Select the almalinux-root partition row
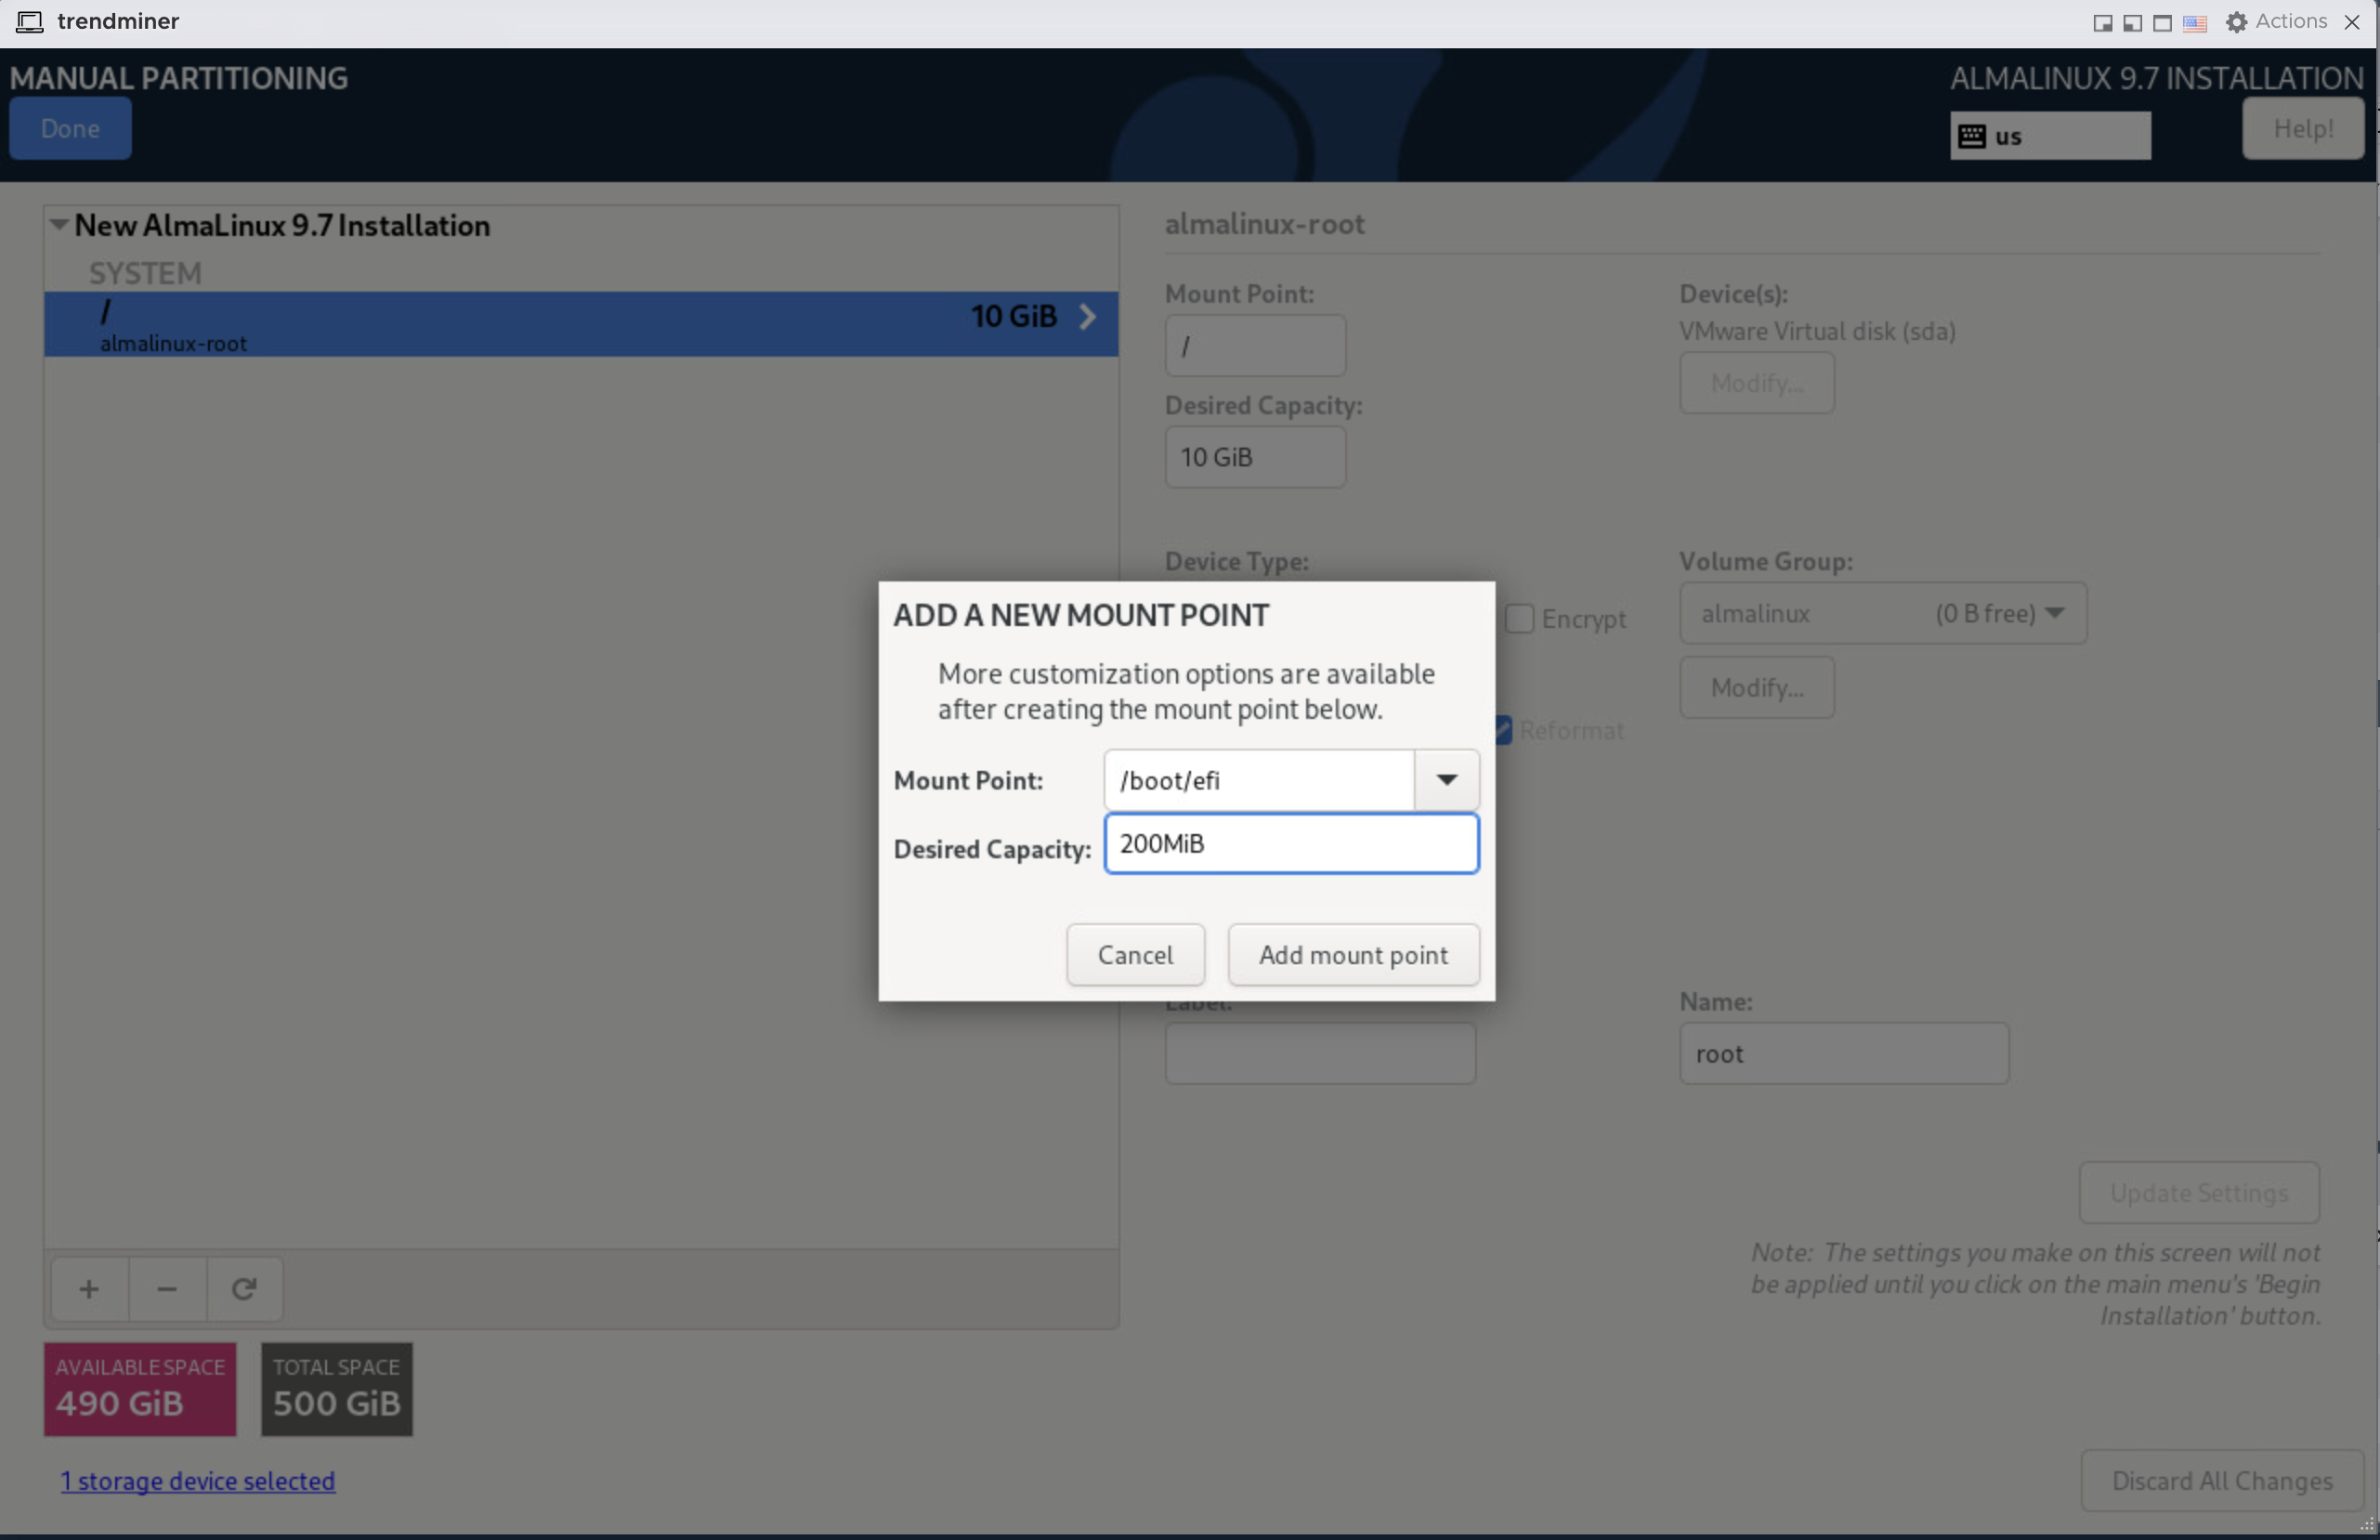The height and width of the screenshot is (1540, 2380). [x=581, y=324]
